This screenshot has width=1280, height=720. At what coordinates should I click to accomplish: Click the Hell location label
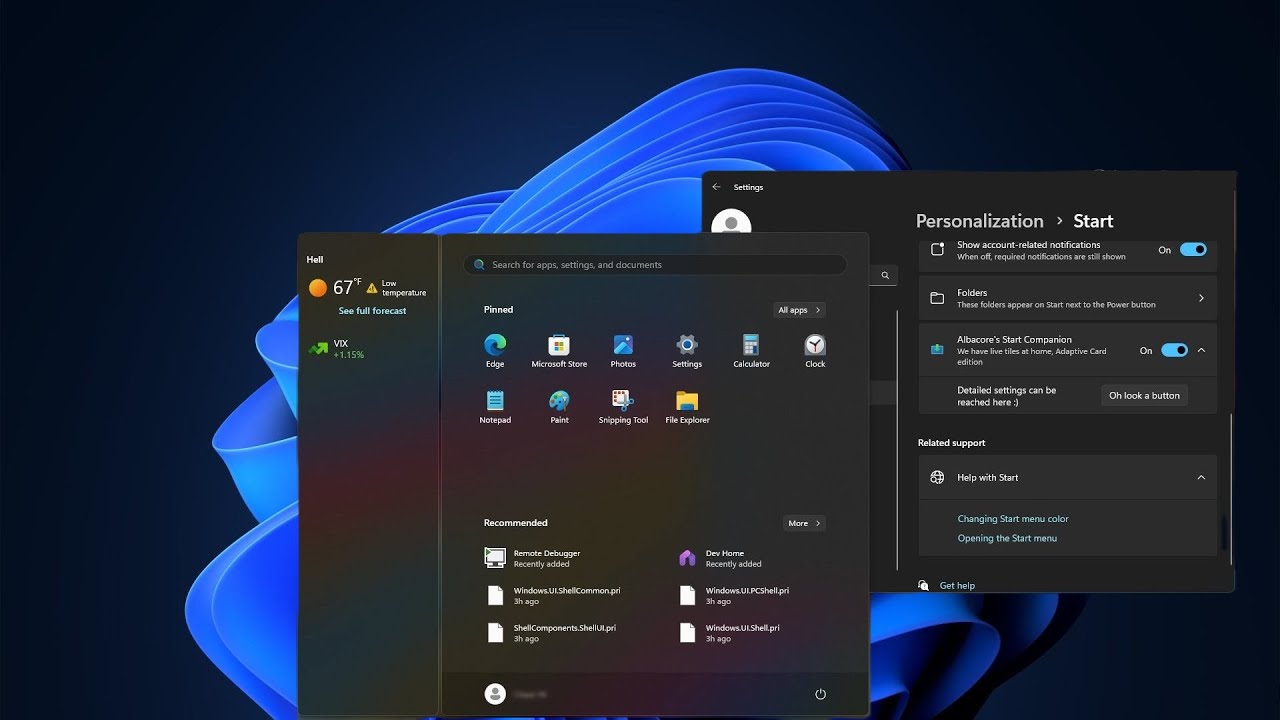[x=315, y=260]
